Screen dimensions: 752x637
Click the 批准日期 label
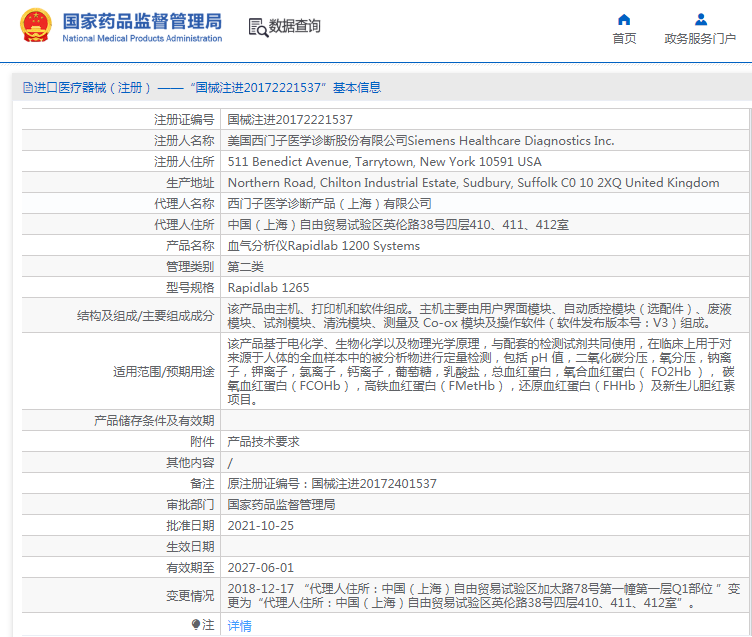click(x=190, y=526)
